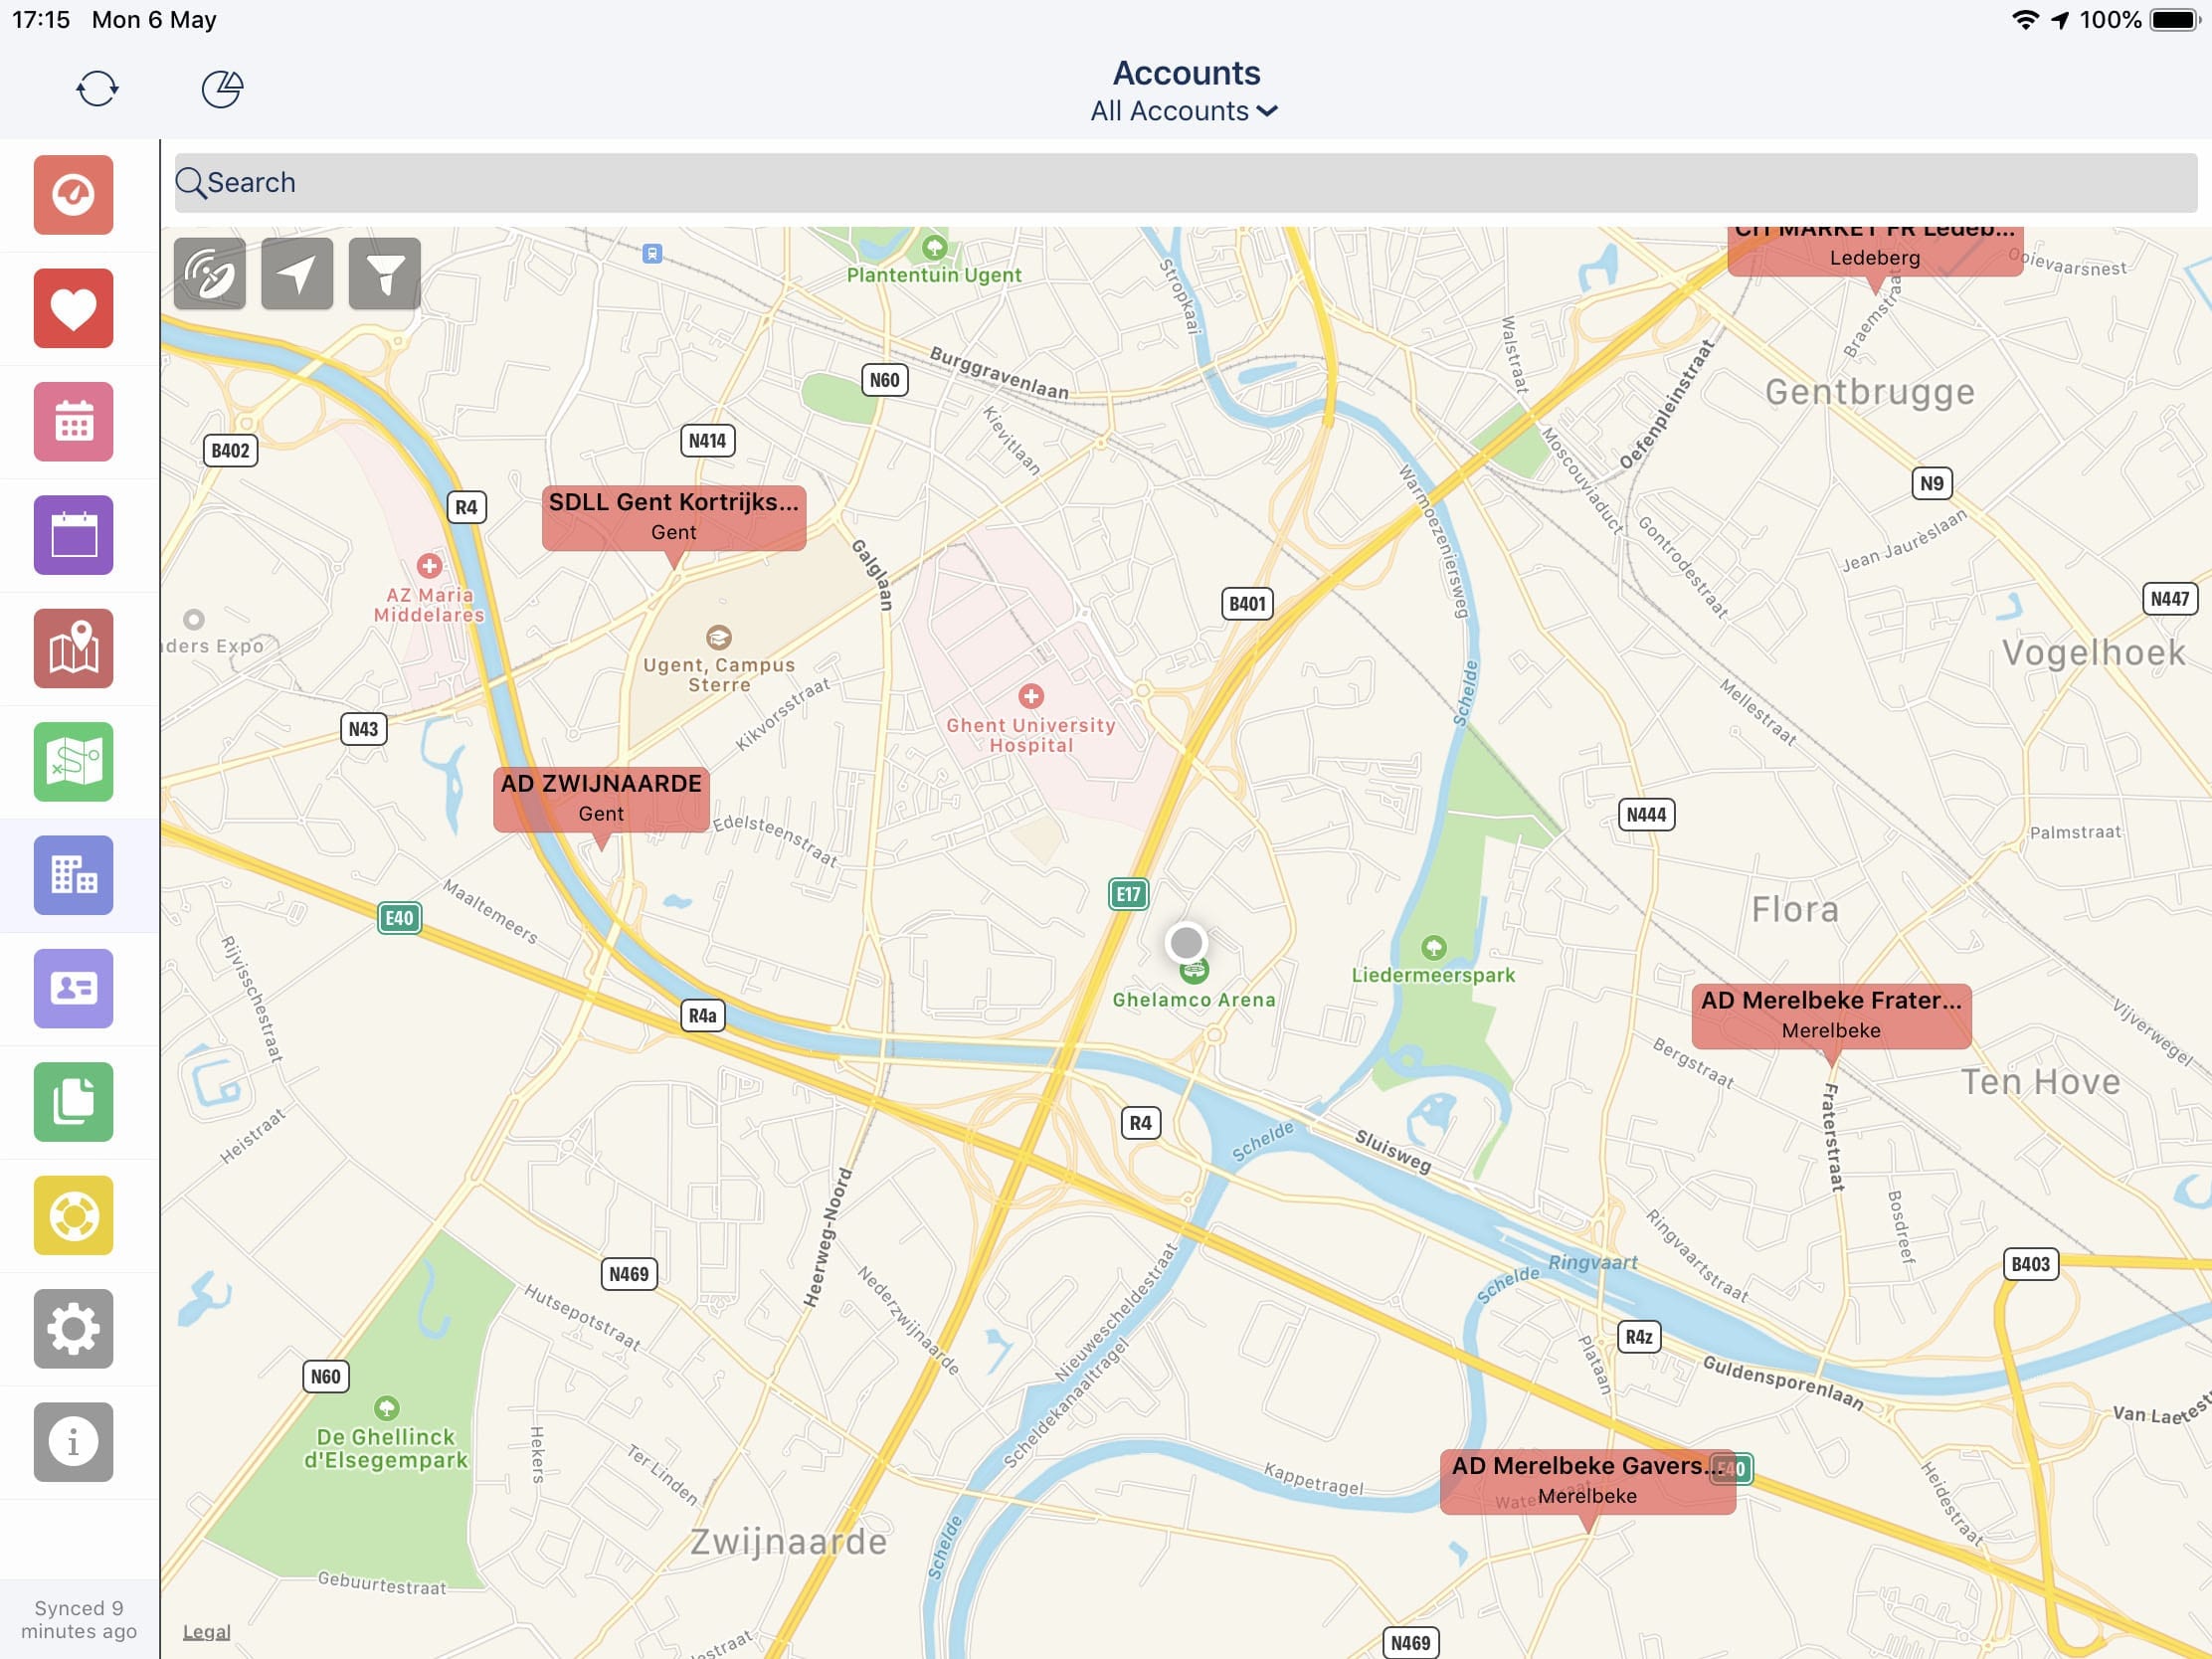Tap the N444 road shield
The height and width of the screenshot is (1659, 2212).
pos(1646,814)
